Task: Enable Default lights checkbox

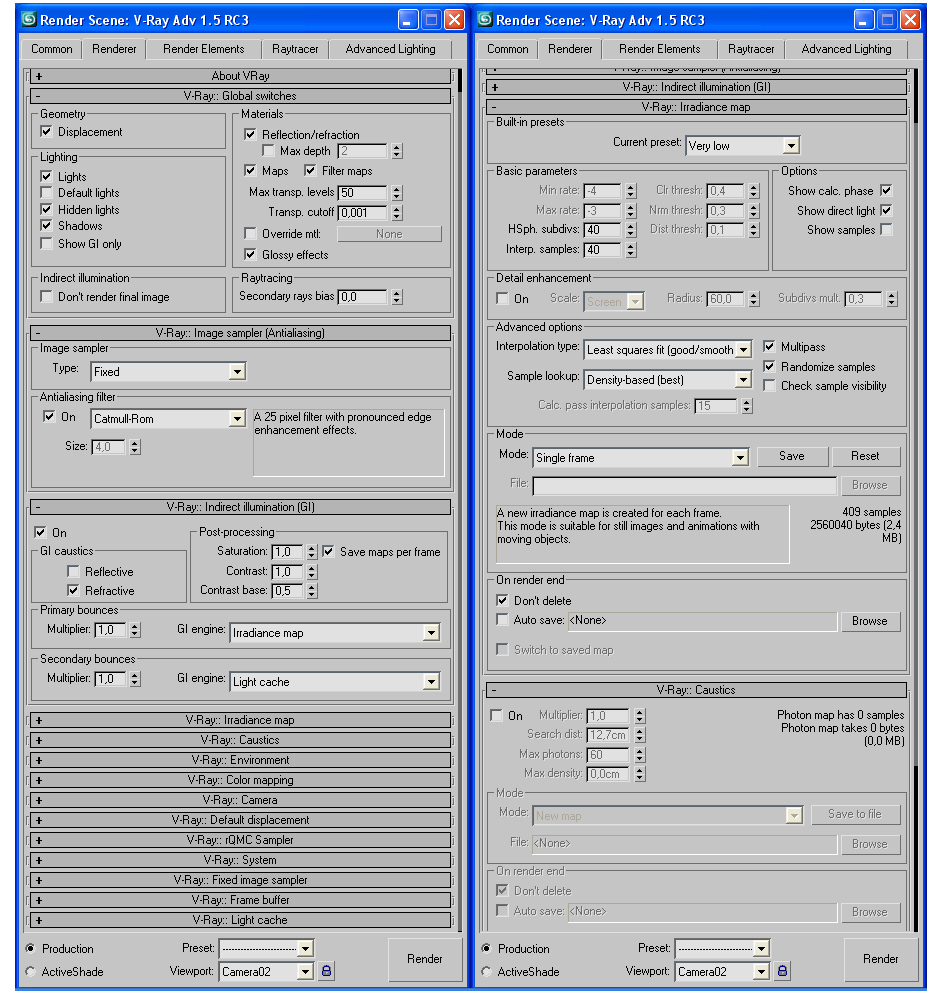Action: [x=46, y=193]
